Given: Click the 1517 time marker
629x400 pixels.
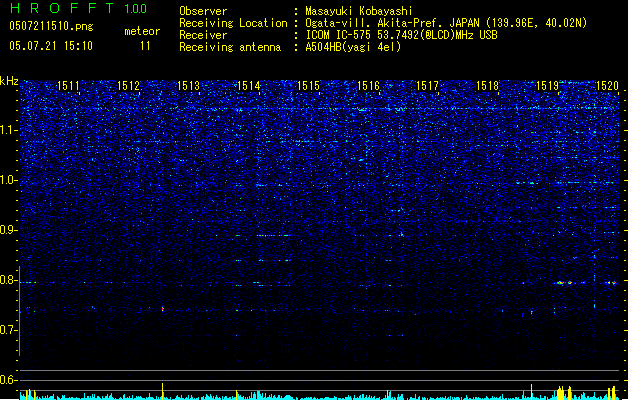Looking at the screenshot, I should [x=428, y=86].
